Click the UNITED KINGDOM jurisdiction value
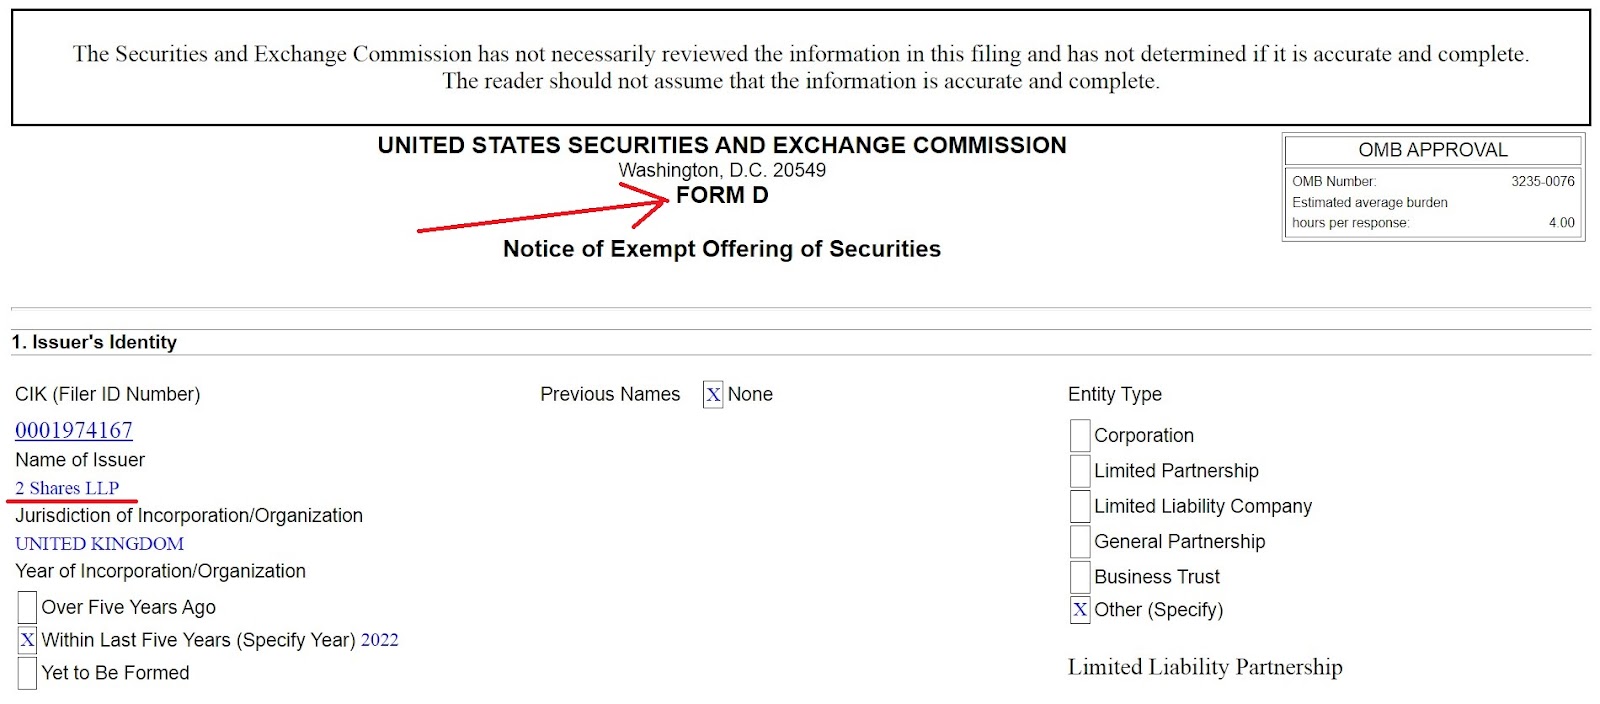This screenshot has height=704, width=1600. (x=100, y=544)
